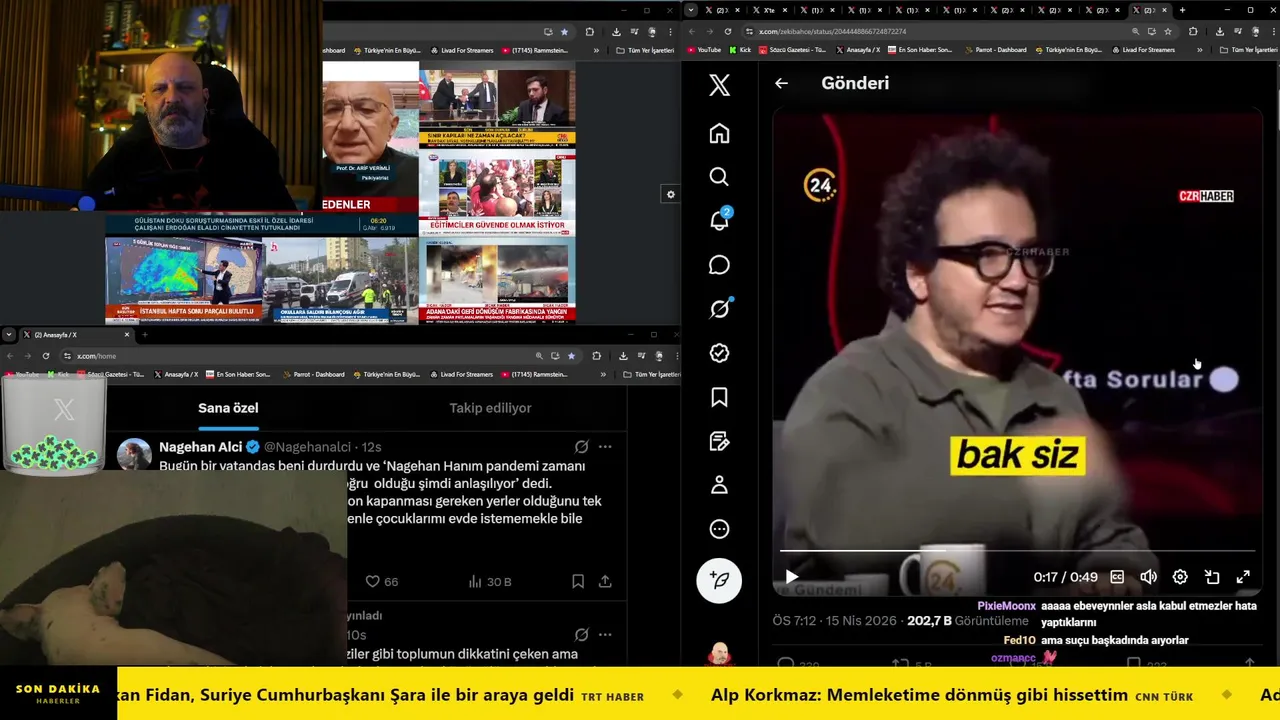Viewport: 1280px width, 720px height.
Task: Click the compose post feather button
Action: [719, 579]
